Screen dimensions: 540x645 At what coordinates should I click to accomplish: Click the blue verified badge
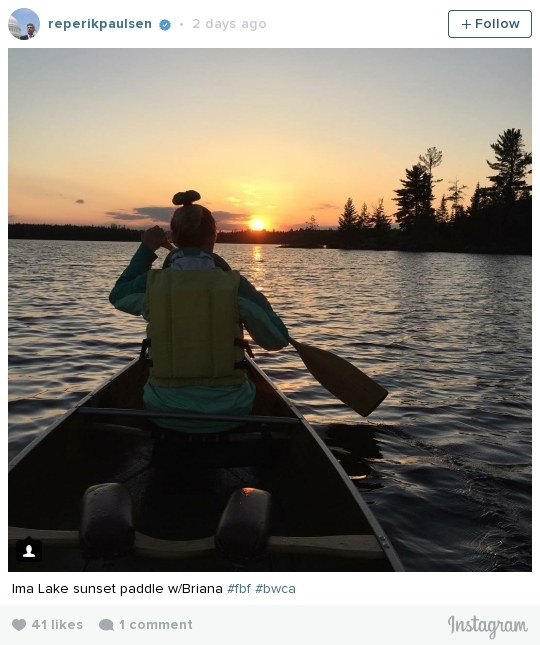[165, 25]
